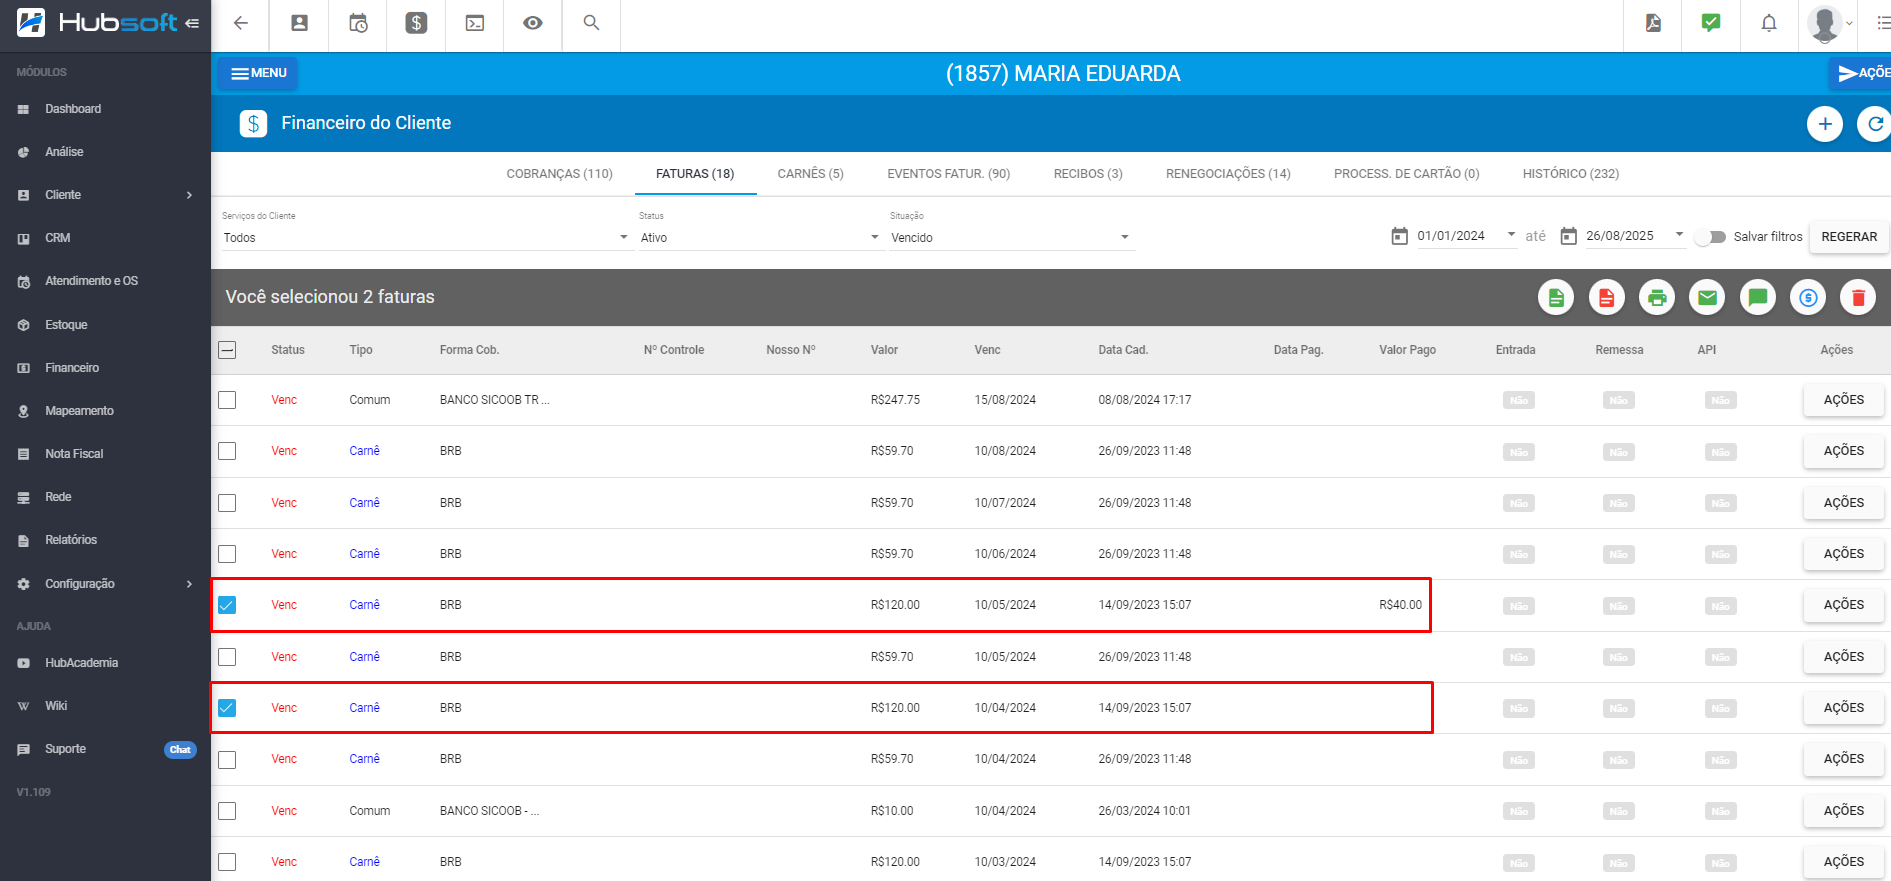Switch to the Renegociações (14) tab
The height and width of the screenshot is (881, 1891).
[x=1228, y=174]
